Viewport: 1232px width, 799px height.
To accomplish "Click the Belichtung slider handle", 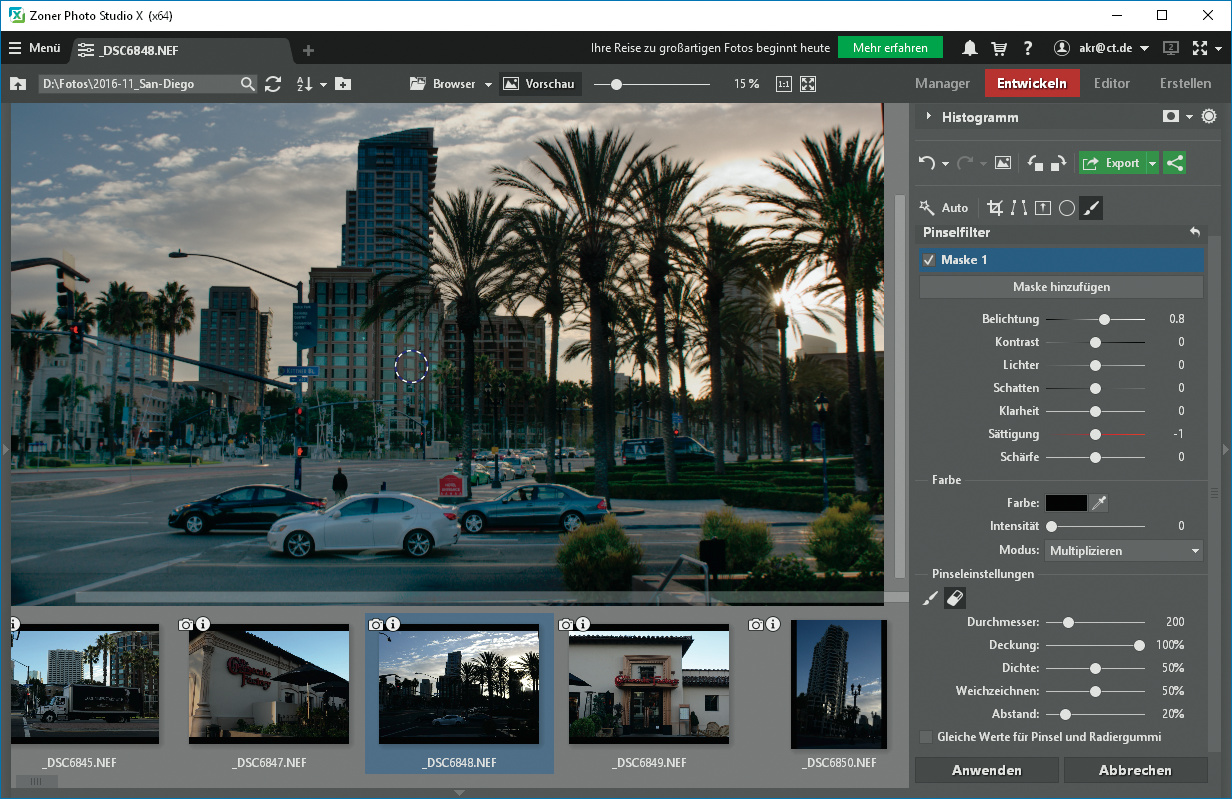I will point(1104,319).
